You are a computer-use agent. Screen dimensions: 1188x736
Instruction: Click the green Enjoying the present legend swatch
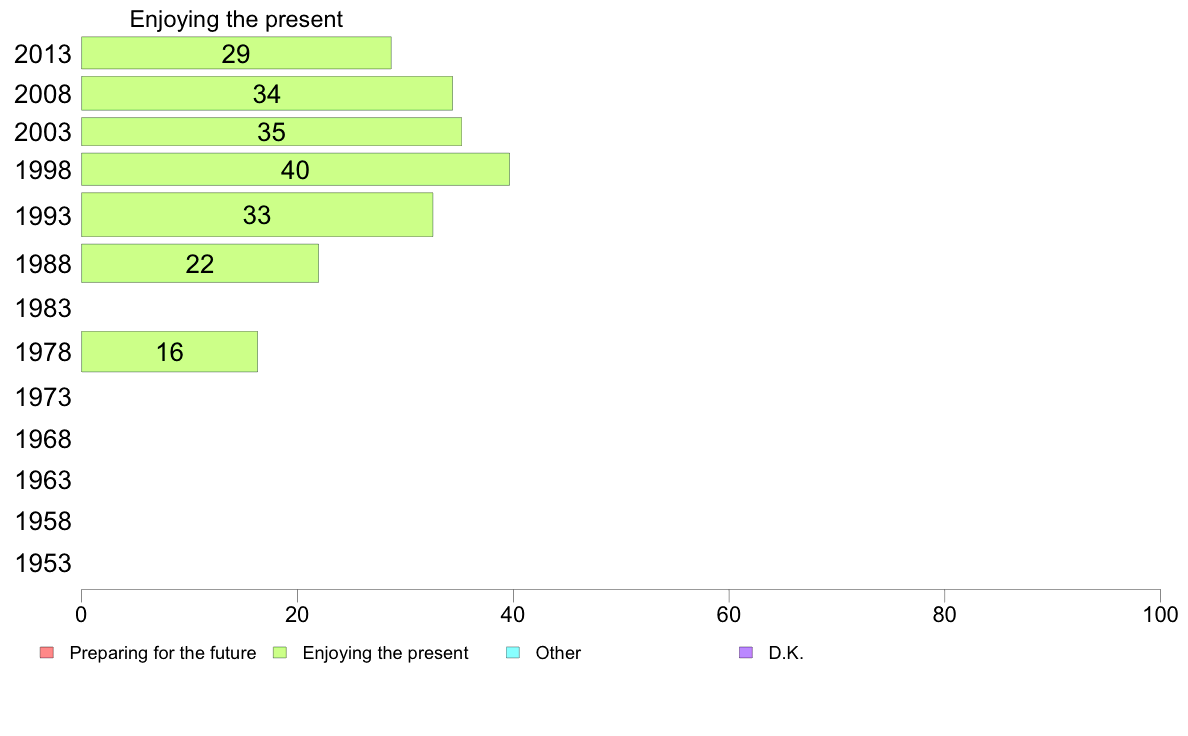280,653
